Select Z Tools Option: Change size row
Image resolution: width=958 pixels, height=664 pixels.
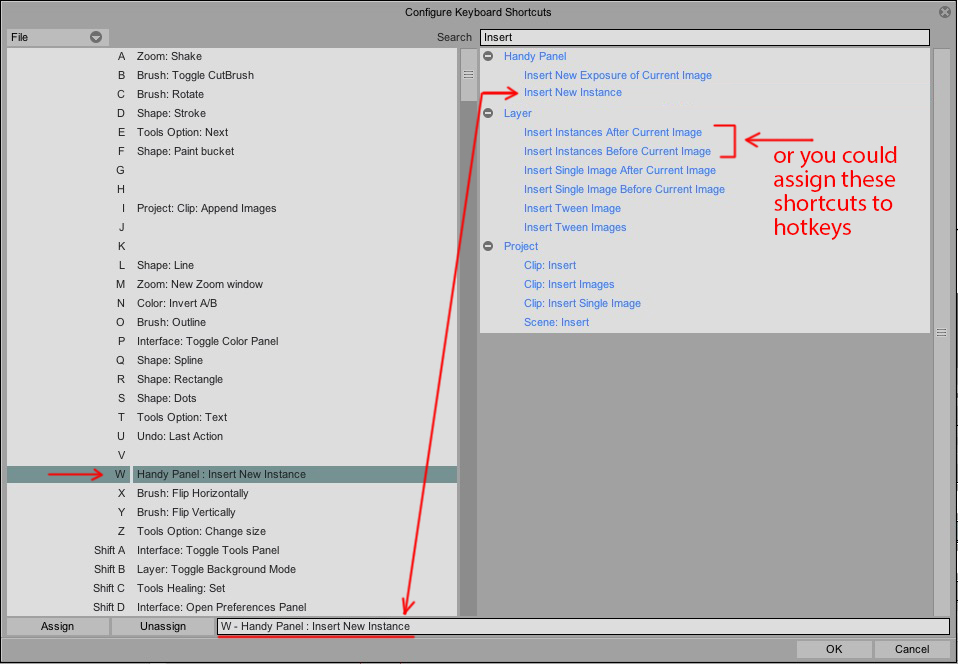point(232,531)
